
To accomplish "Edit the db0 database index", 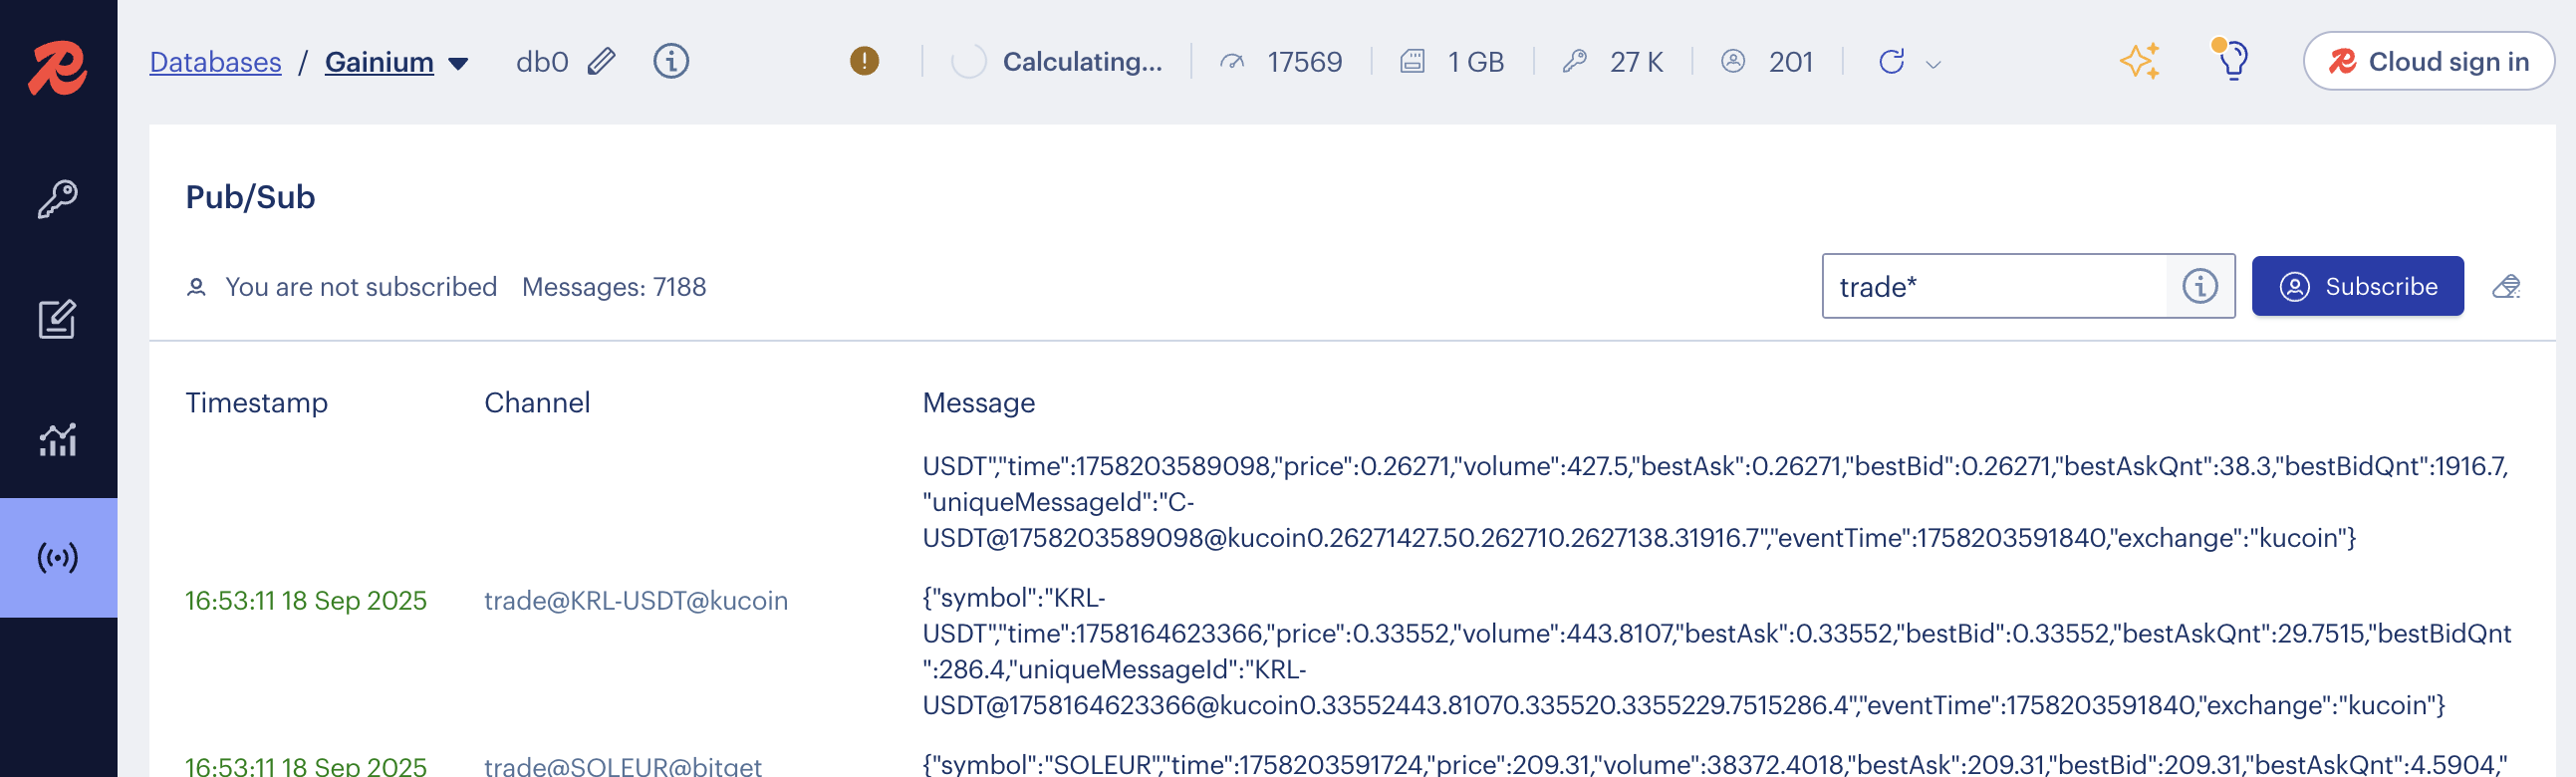I will click(x=601, y=62).
